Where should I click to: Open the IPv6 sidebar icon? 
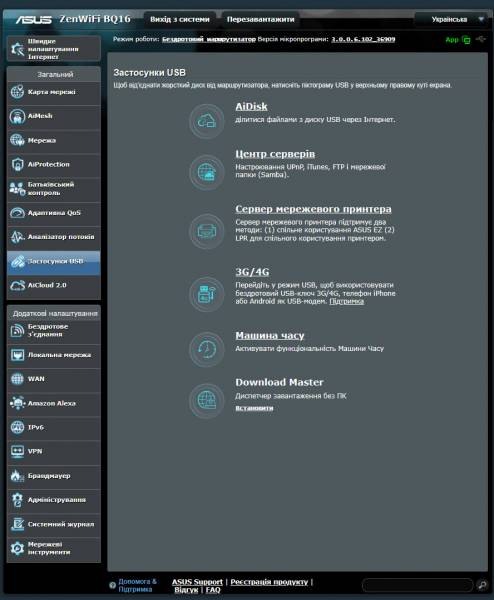click(x=17, y=427)
